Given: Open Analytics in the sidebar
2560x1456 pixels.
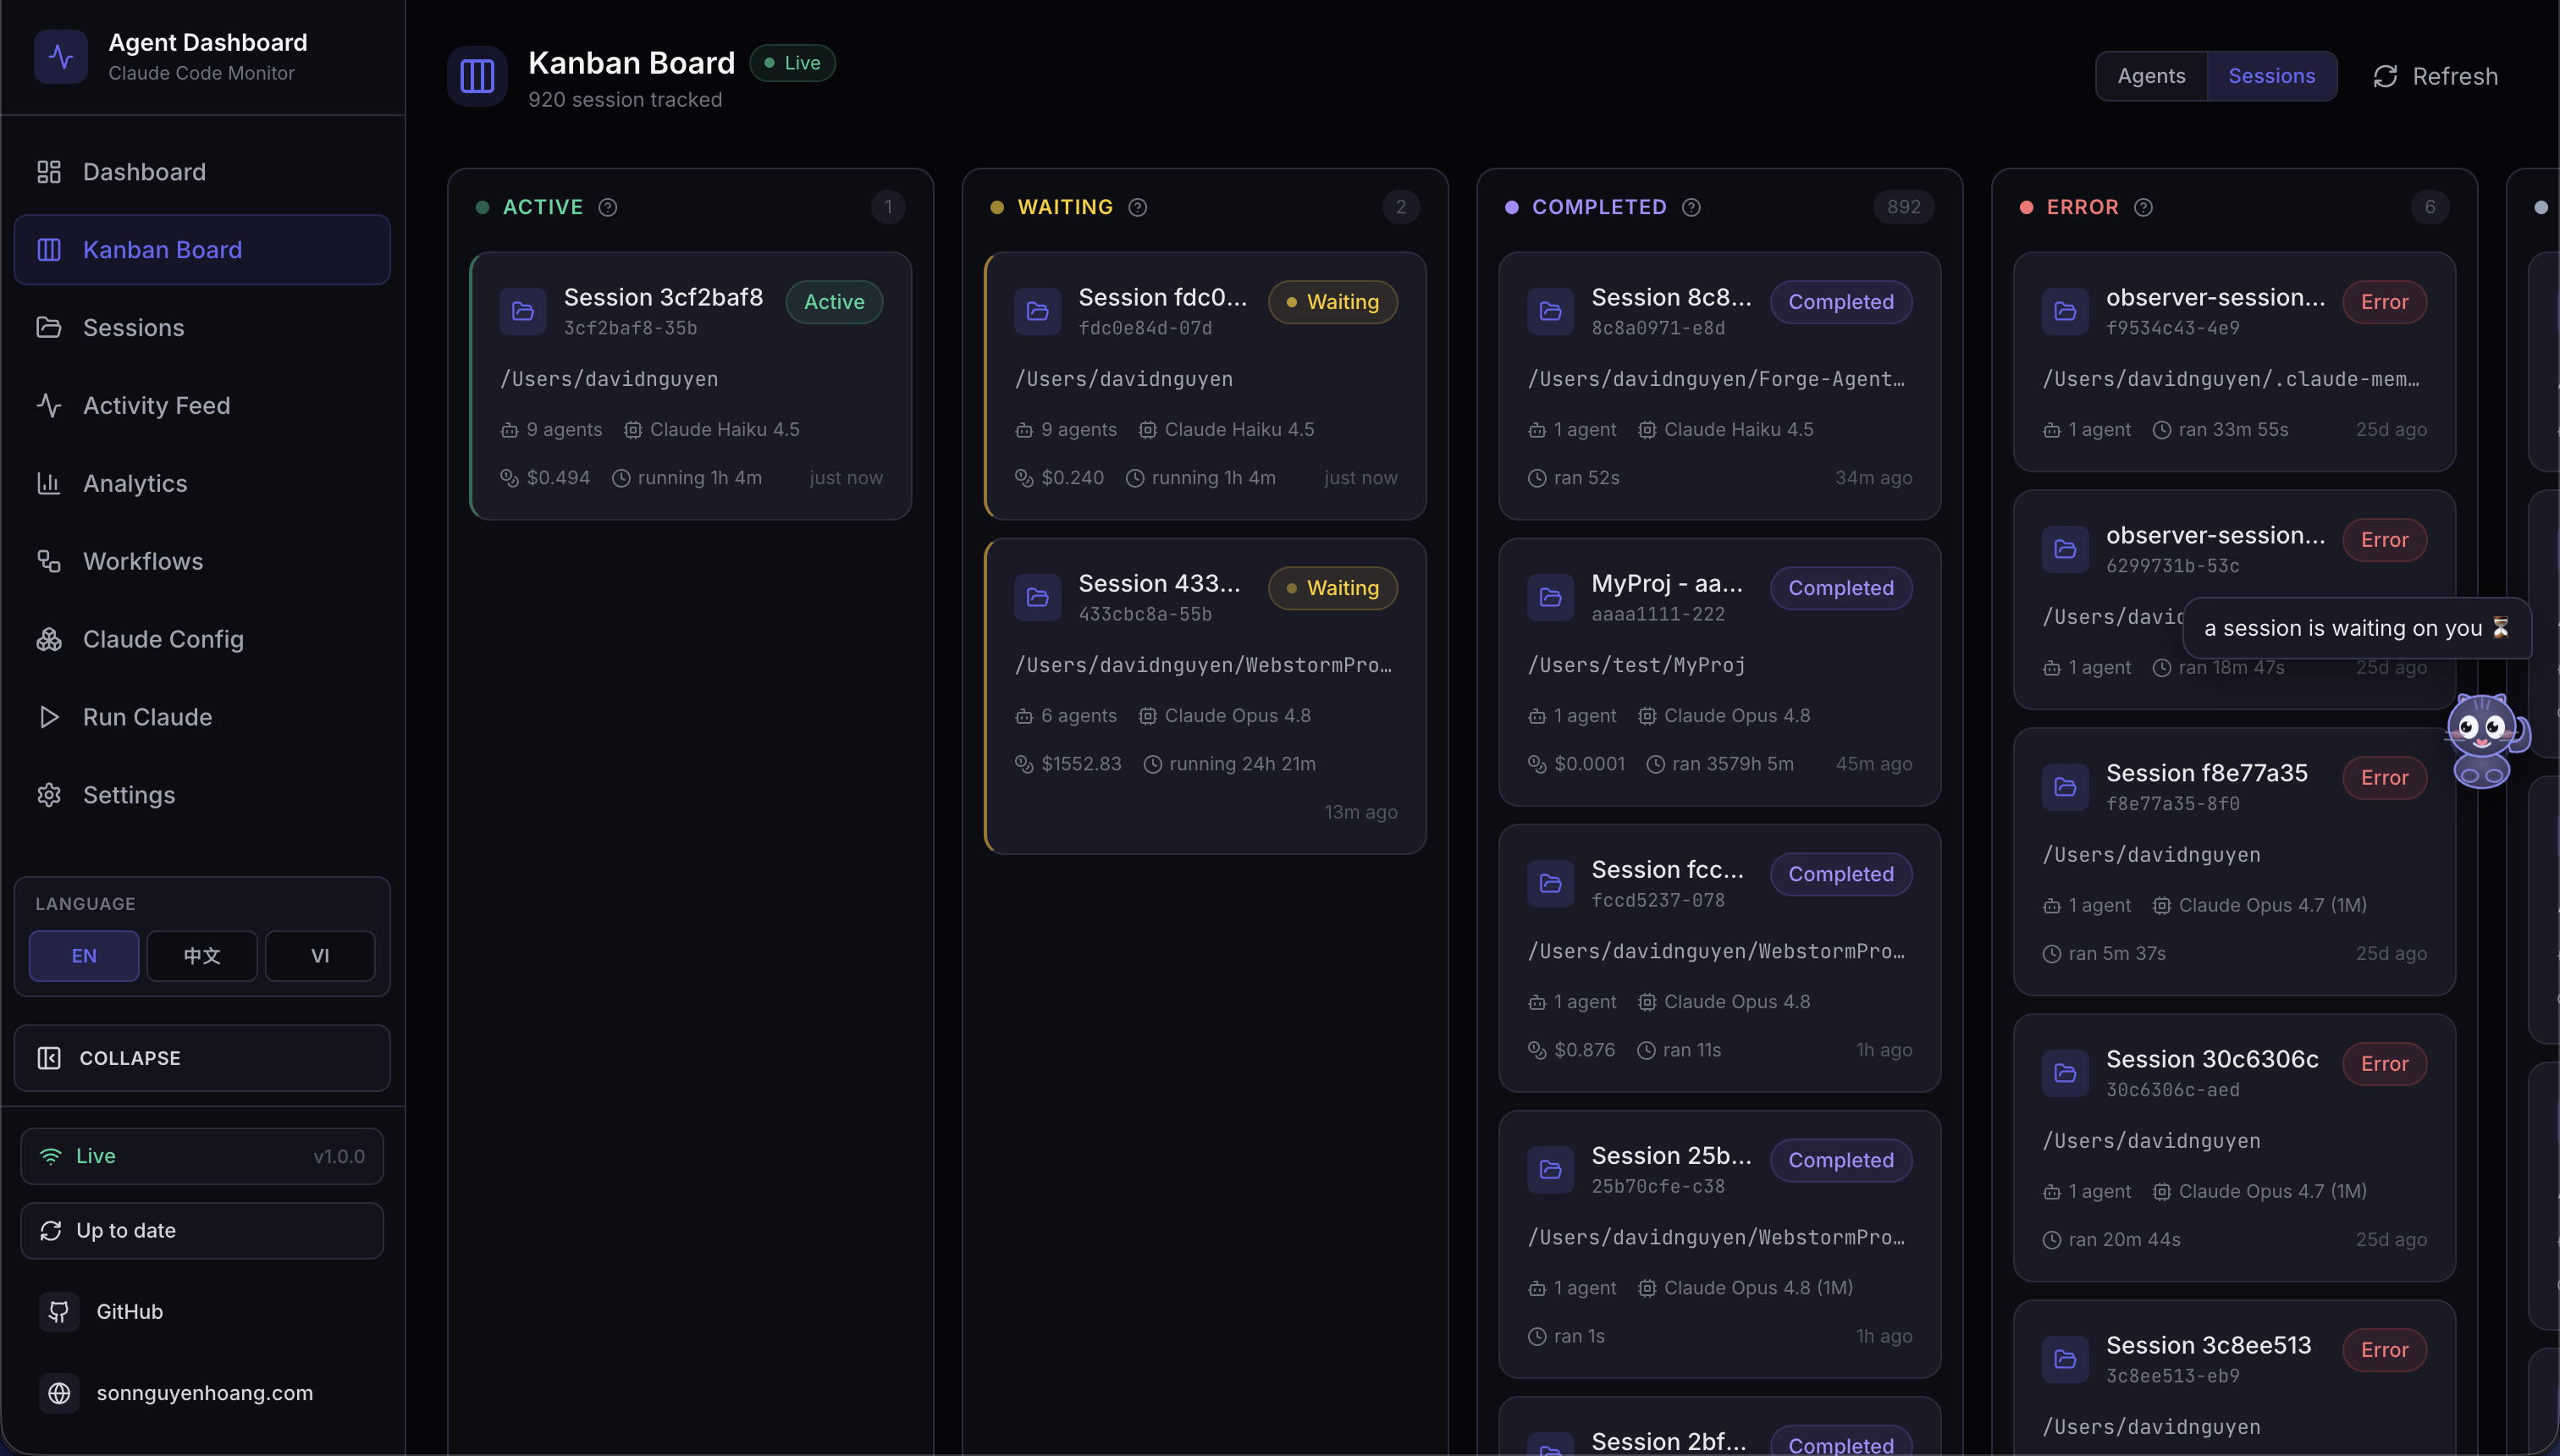Looking at the screenshot, I should pyautogui.click(x=202, y=484).
